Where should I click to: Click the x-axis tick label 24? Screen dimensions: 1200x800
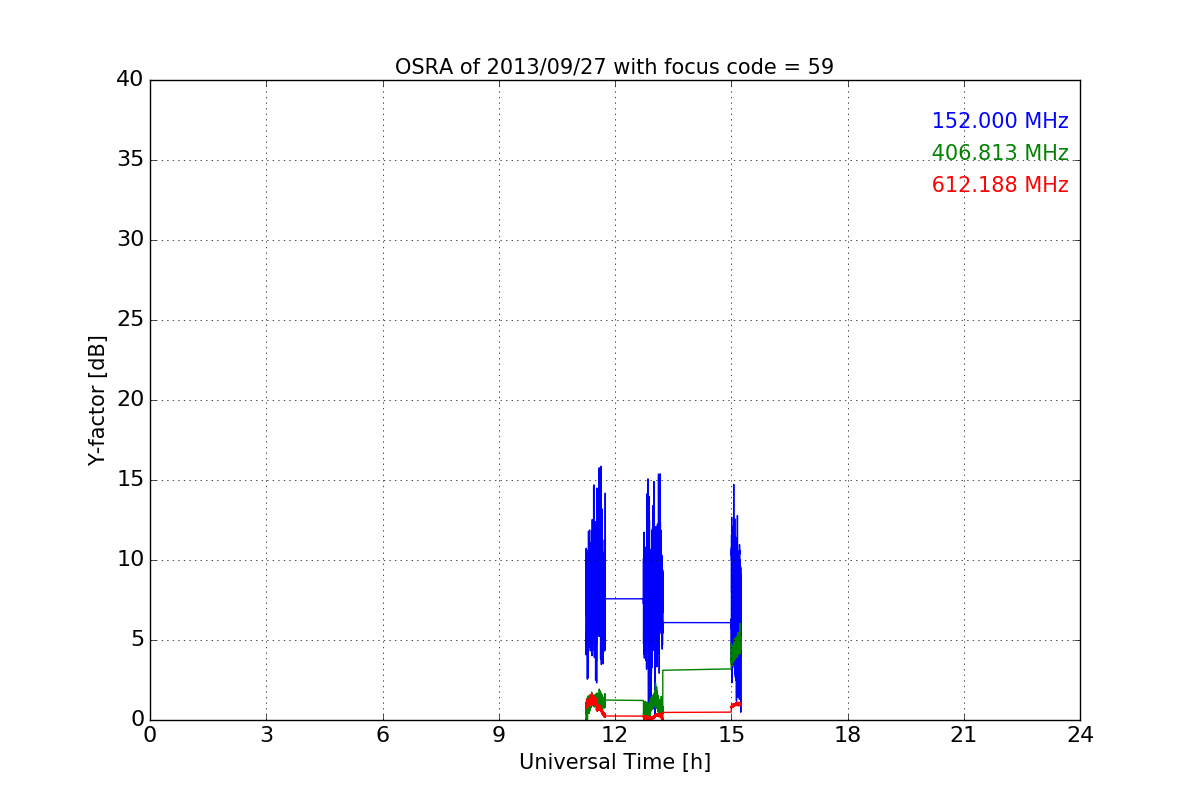pos(1080,735)
